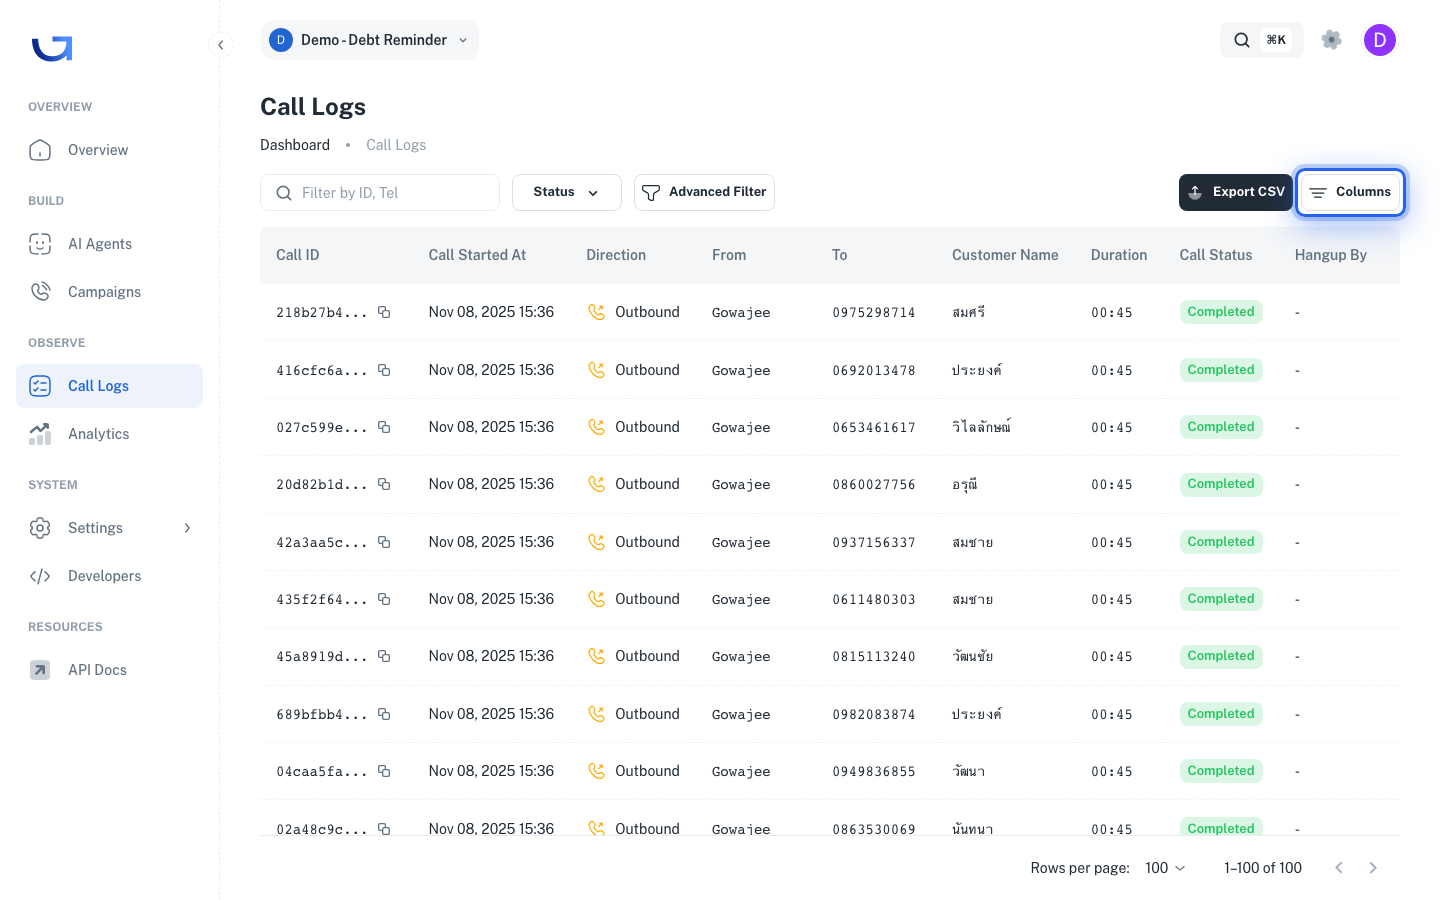Viewport: 1440px width, 900px height.
Task: Copy call ID 20d82b1d
Action: pyautogui.click(x=384, y=484)
